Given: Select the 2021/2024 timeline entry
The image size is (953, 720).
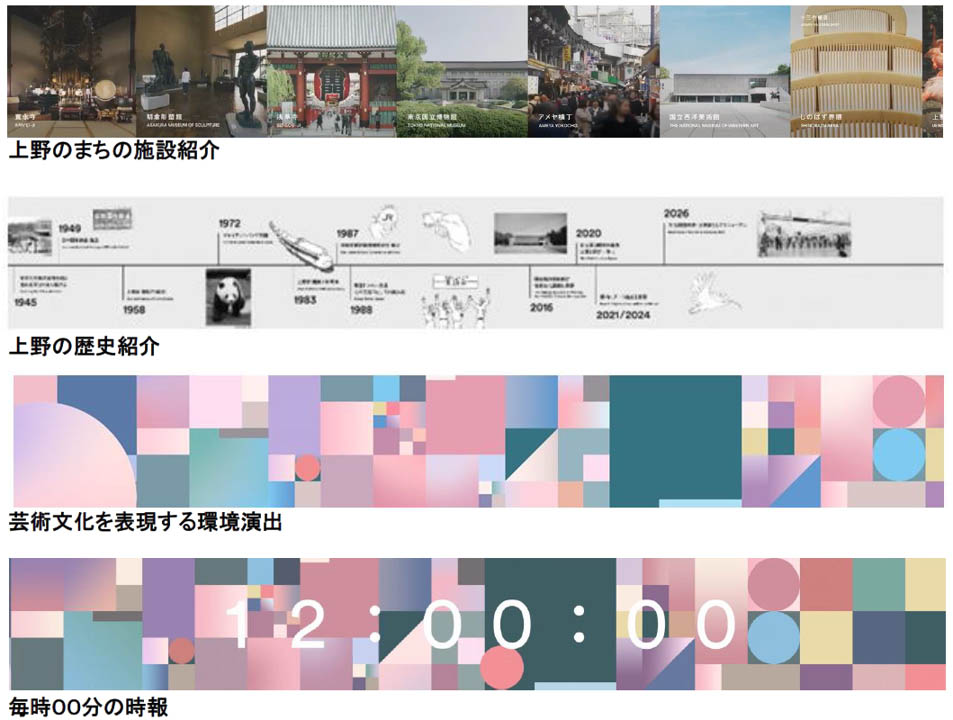Looking at the screenshot, I should point(623,315).
